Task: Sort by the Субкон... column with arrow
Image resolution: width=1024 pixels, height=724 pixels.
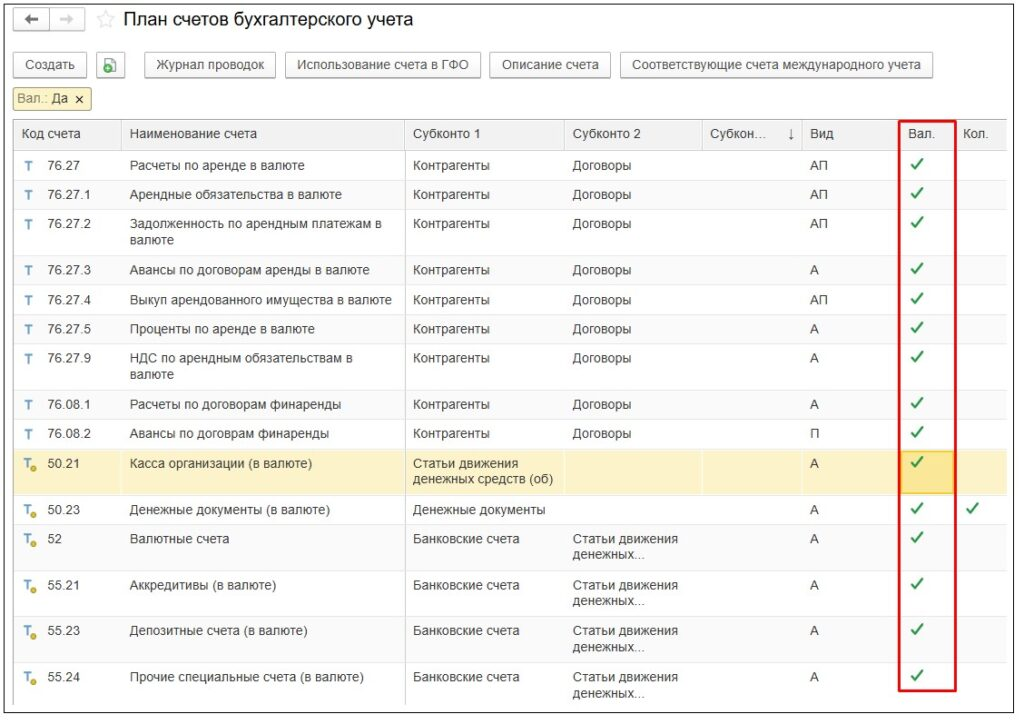Action: click(x=750, y=134)
